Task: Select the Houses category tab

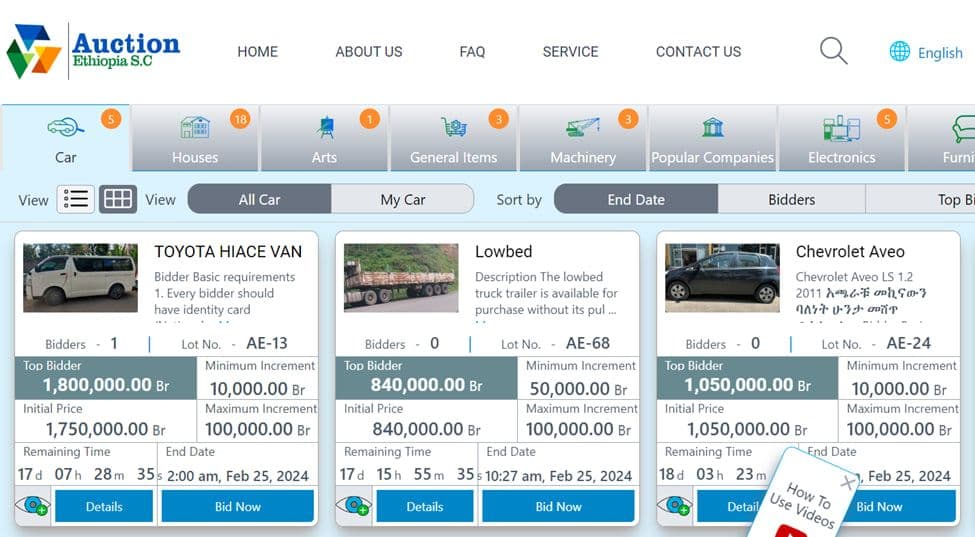Action: 195,138
